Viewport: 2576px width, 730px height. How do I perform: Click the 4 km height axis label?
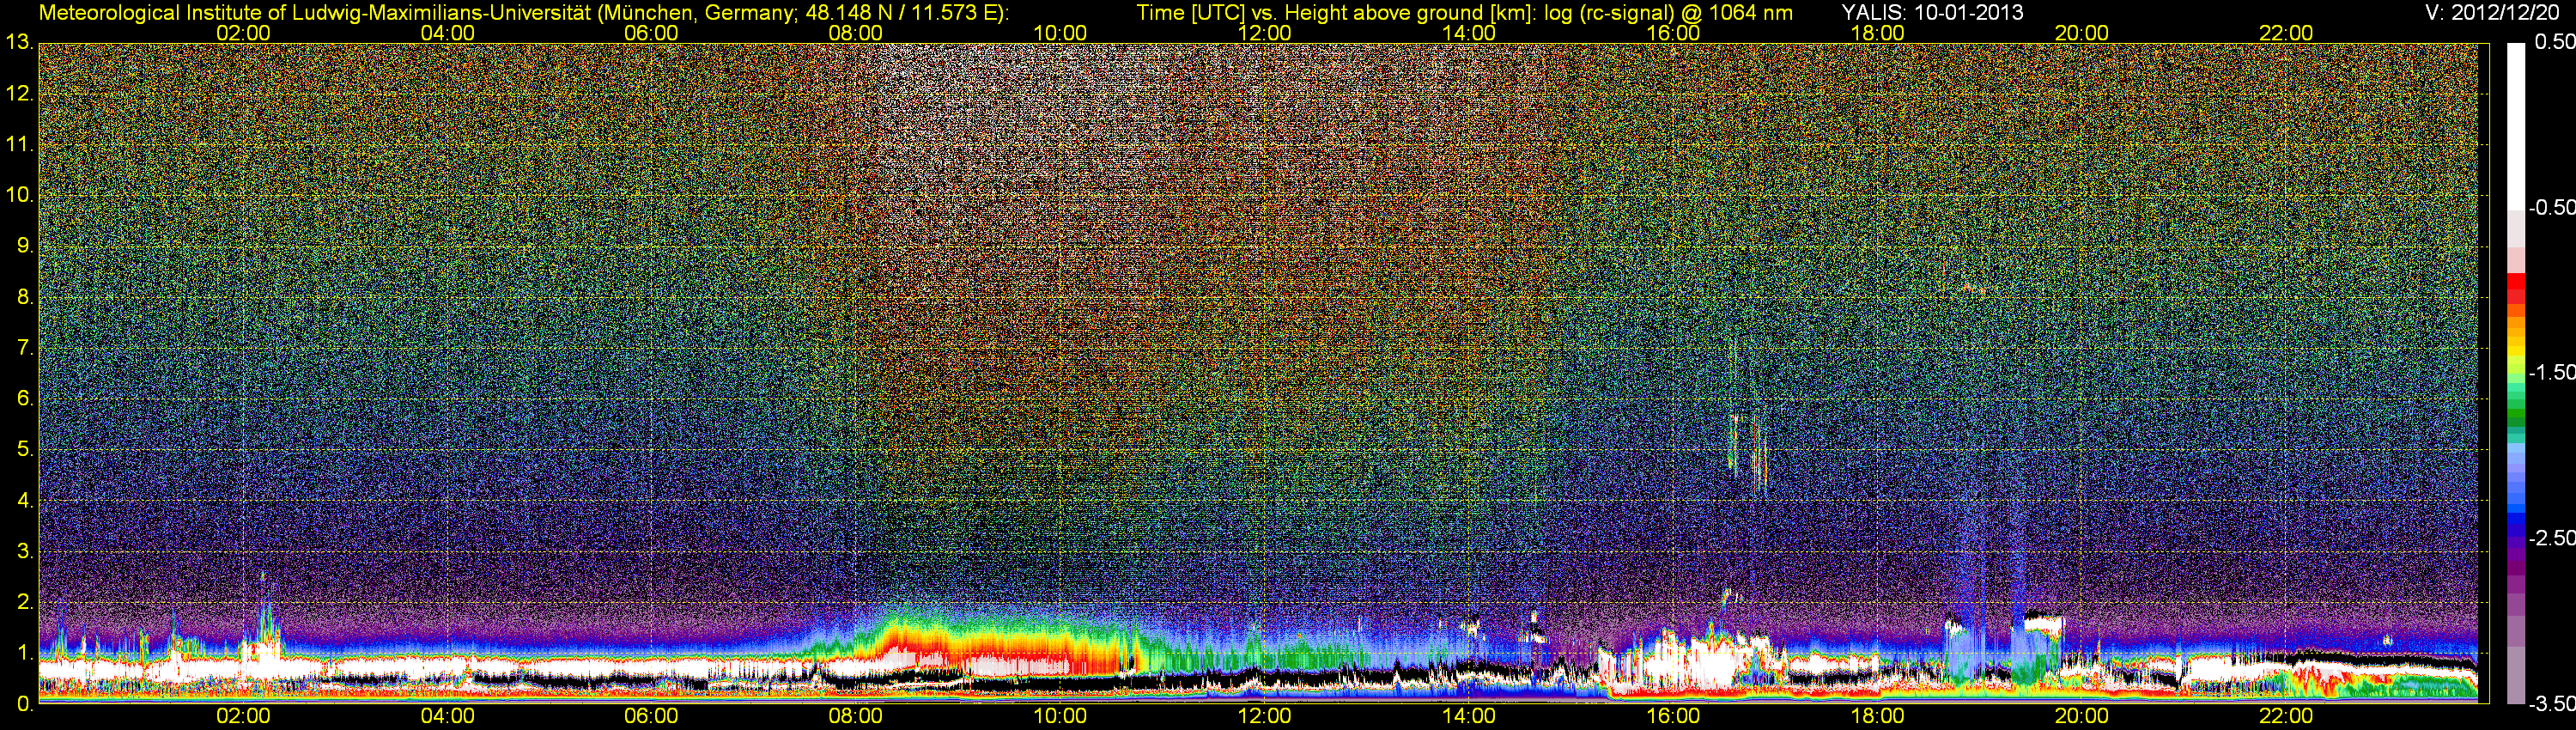click(x=24, y=500)
